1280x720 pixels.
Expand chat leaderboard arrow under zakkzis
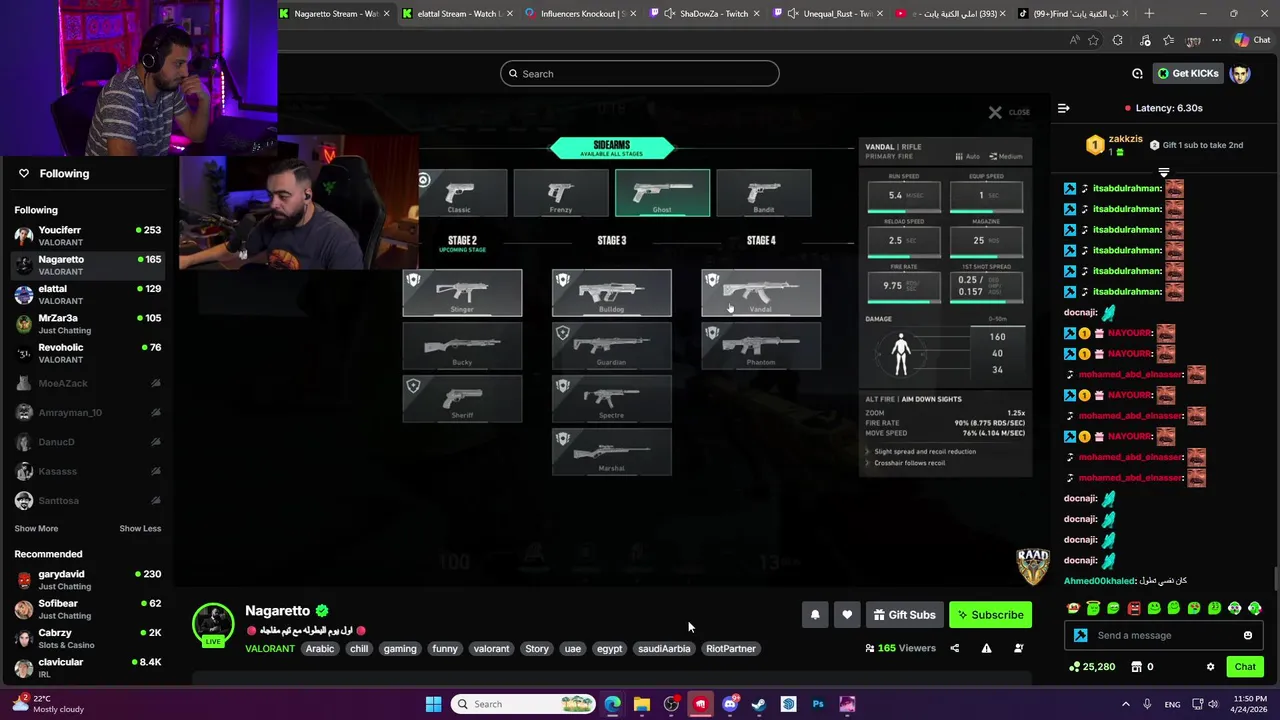pyautogui.click(x=1163, y=172)
